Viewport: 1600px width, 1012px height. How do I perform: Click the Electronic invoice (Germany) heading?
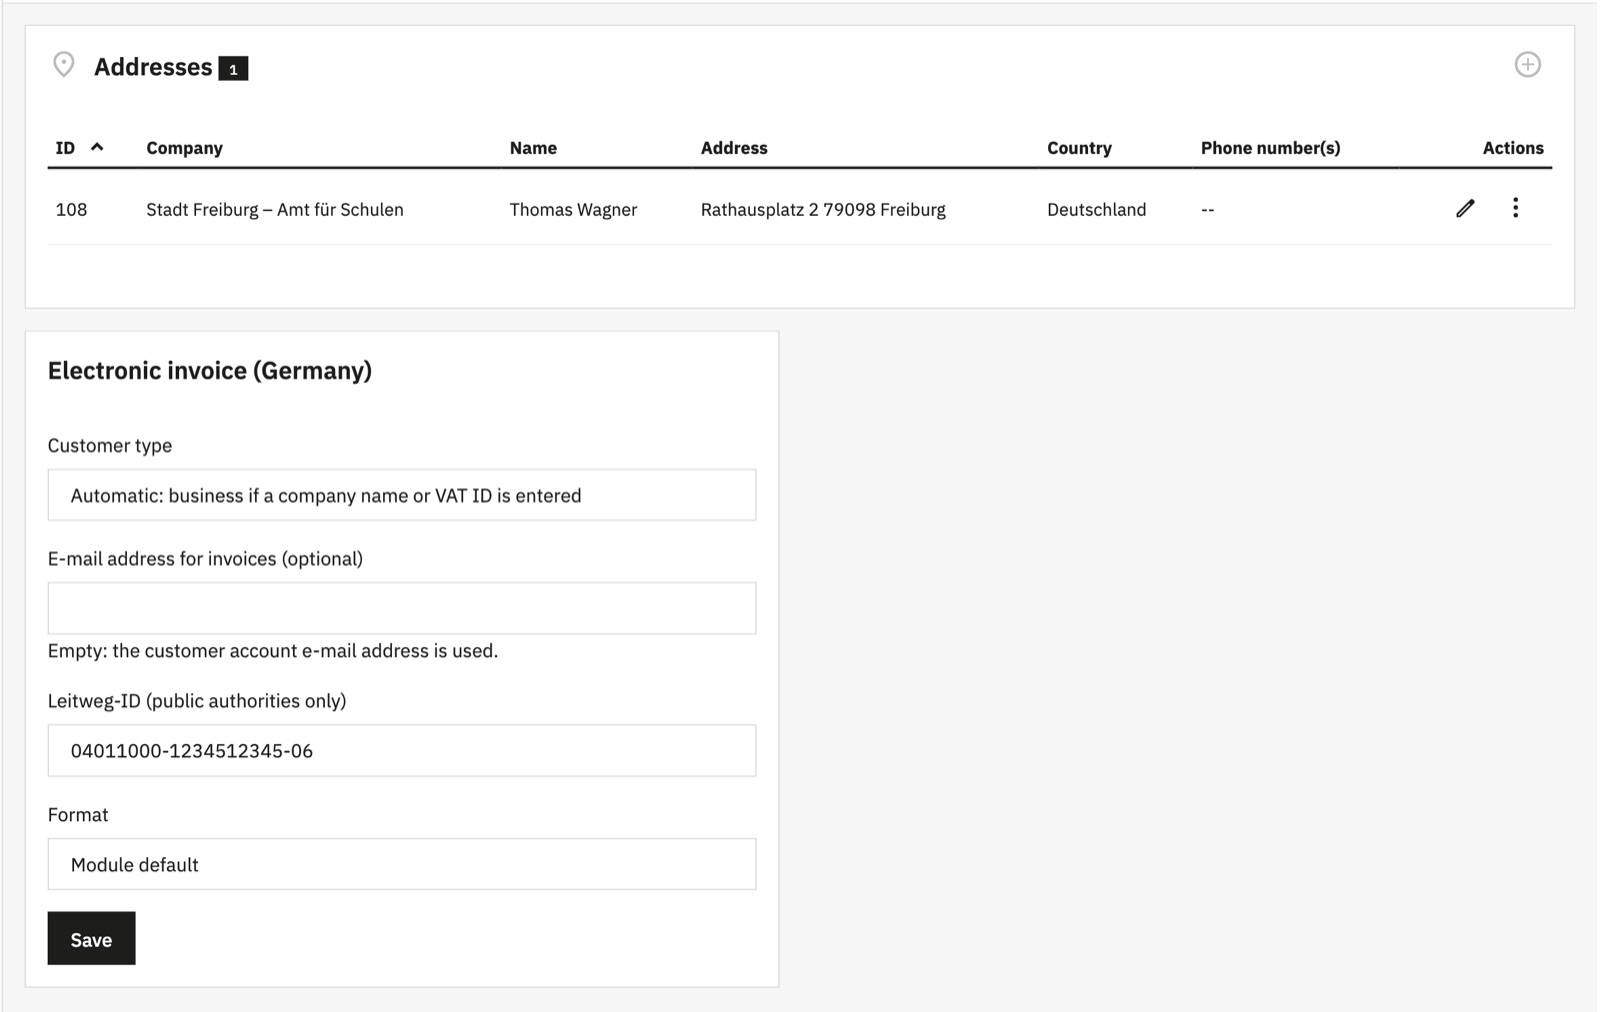point(210,371)
